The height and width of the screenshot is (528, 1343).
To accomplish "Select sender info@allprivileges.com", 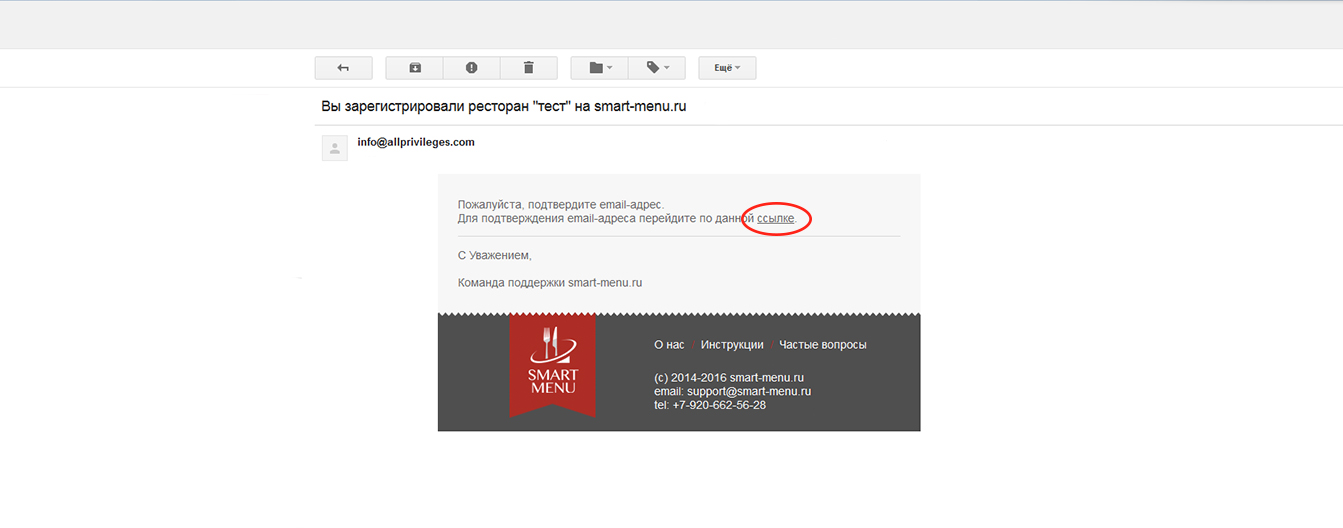I will [416, 142].
